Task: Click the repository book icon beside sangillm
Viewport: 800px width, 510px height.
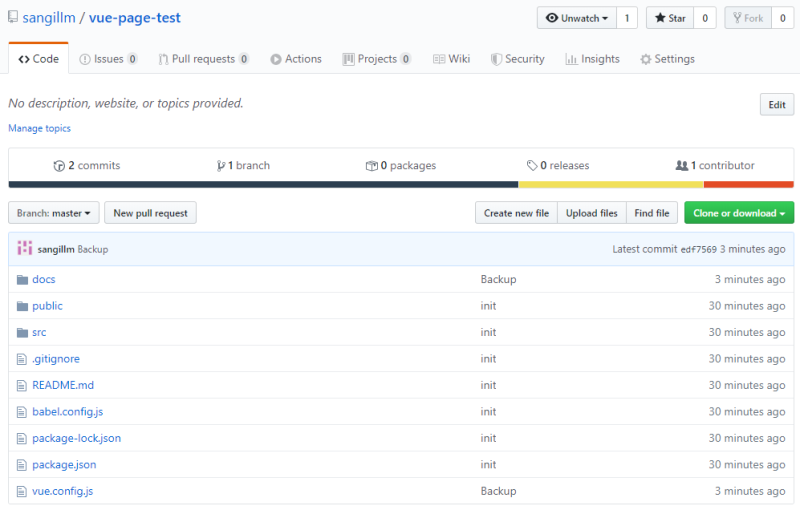Action: (x=13, y=17)
